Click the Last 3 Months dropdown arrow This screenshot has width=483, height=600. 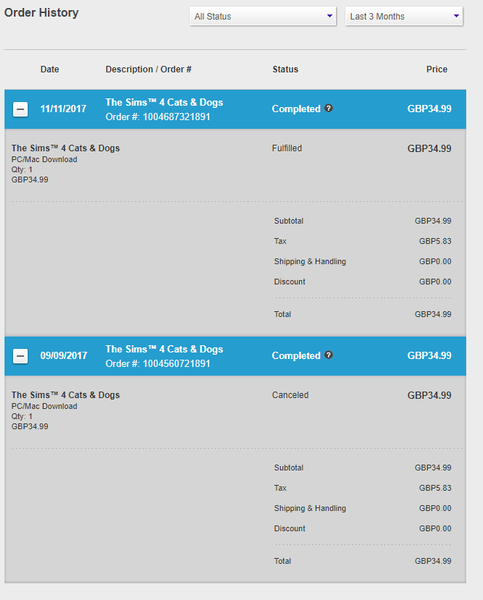tap(456, 16)
